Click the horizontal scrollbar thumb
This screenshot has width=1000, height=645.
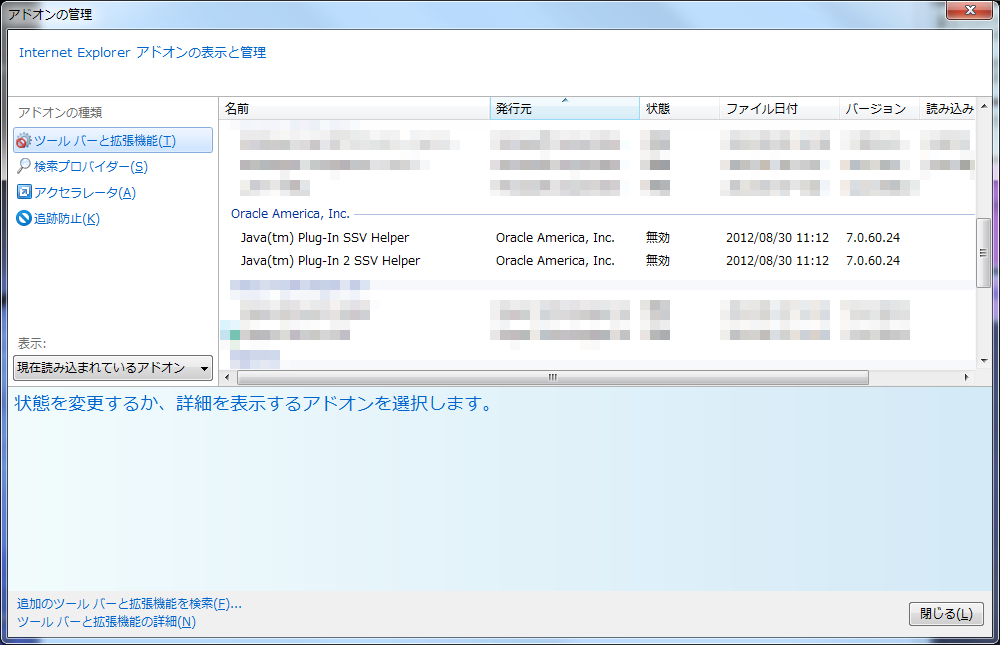pyautogui.click(x=550, y=377)
